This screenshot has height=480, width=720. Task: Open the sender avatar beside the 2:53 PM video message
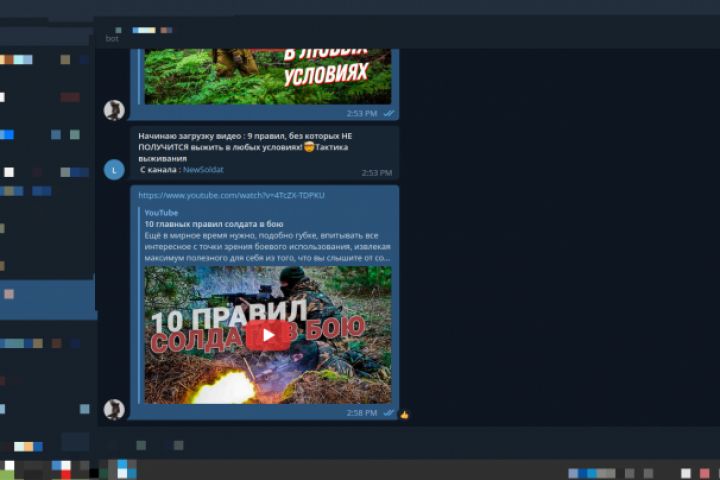pyautogui.click(x=114, y=110)
